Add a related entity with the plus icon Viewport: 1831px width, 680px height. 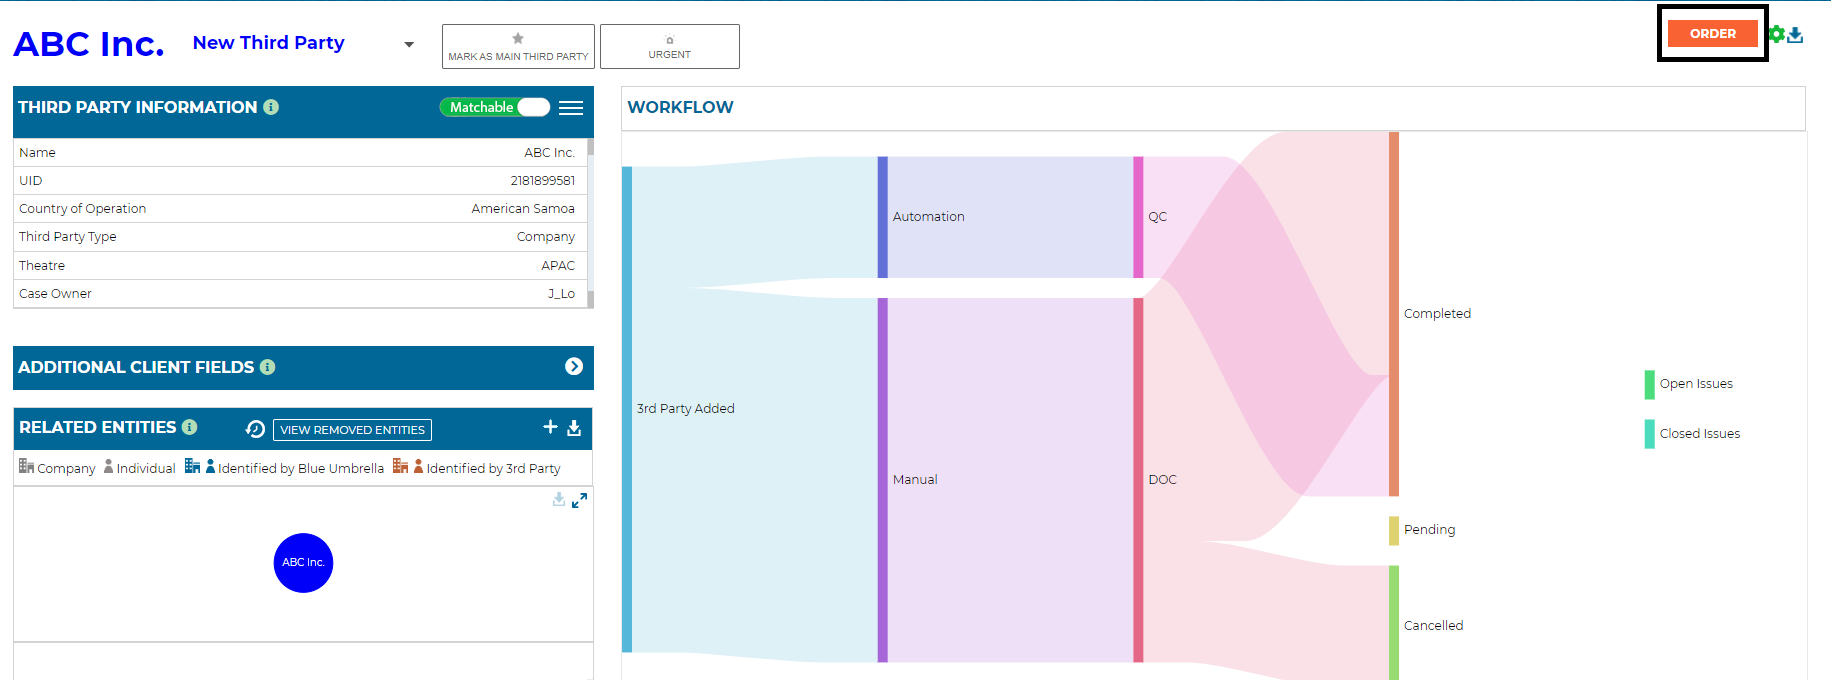point(550,427)
